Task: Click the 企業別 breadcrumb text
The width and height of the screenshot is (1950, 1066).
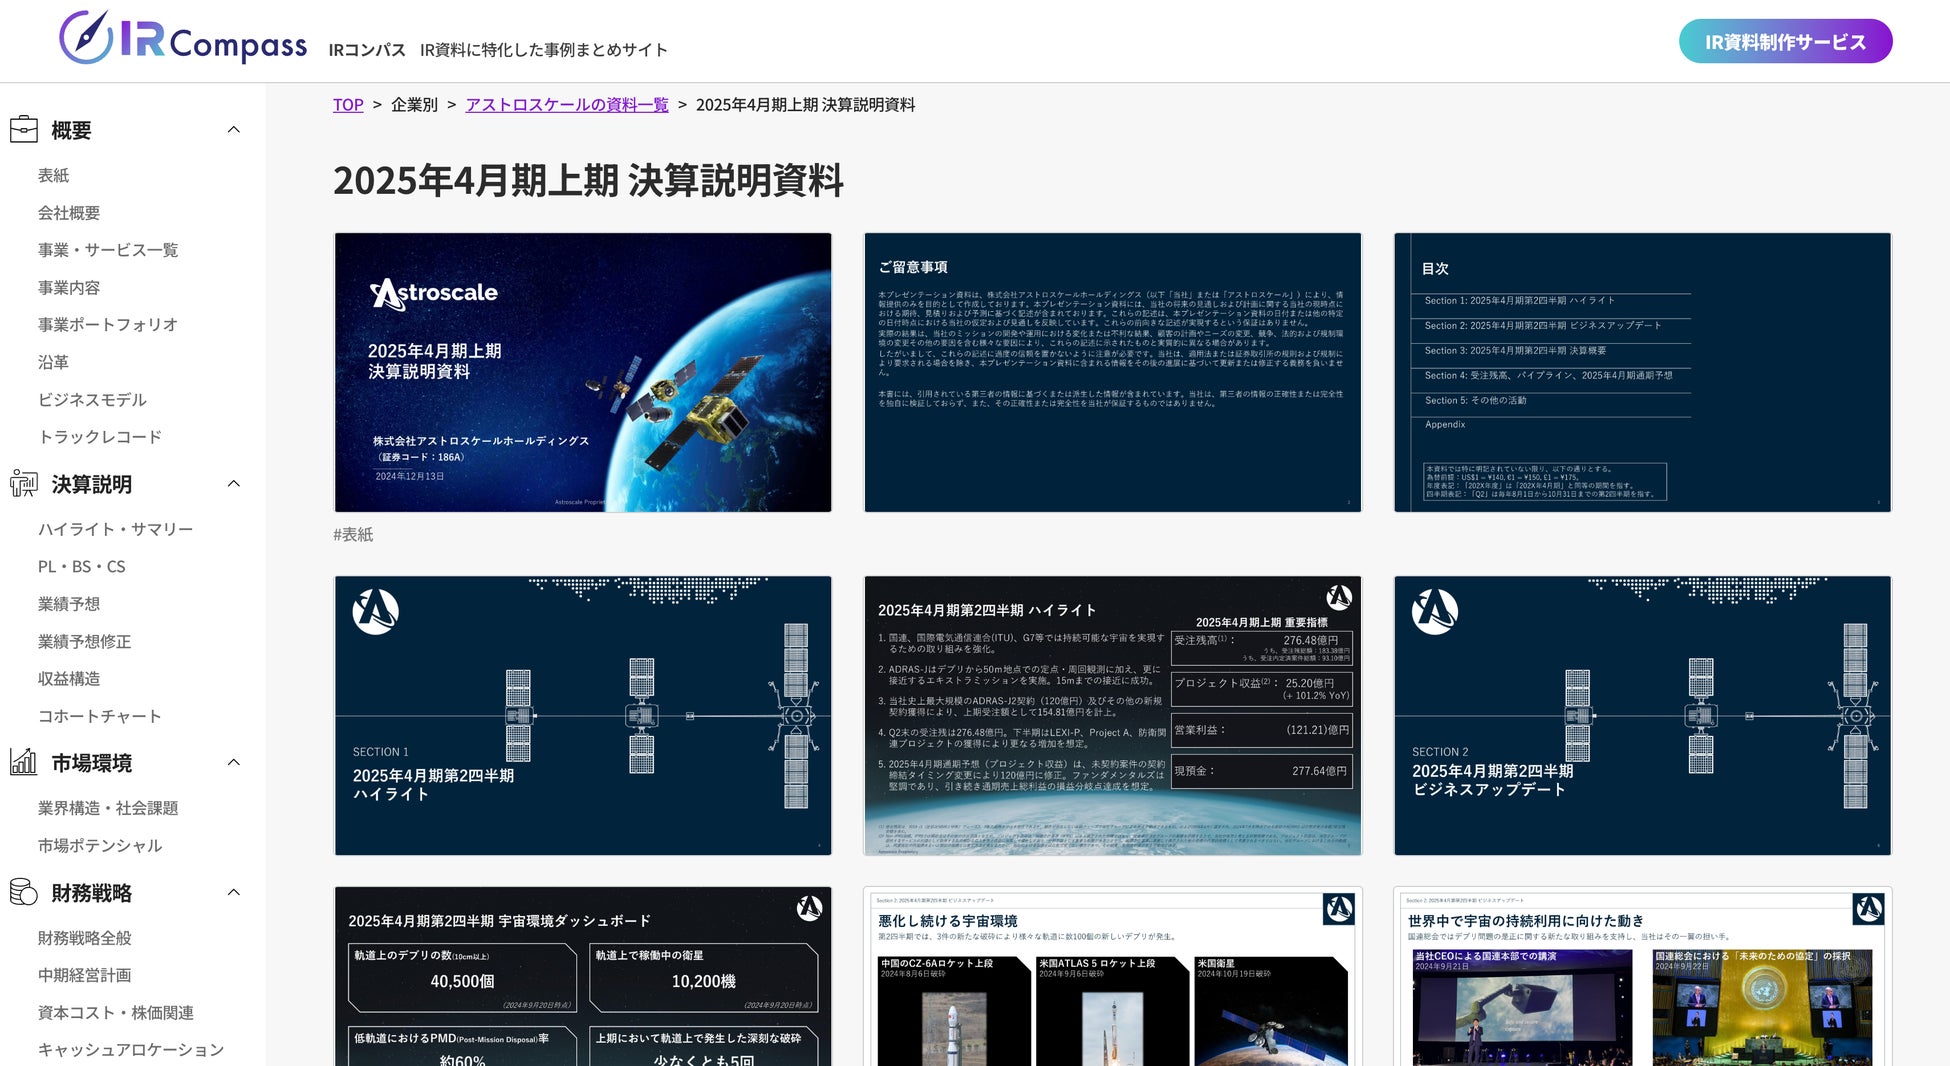Action: [414, 105]
